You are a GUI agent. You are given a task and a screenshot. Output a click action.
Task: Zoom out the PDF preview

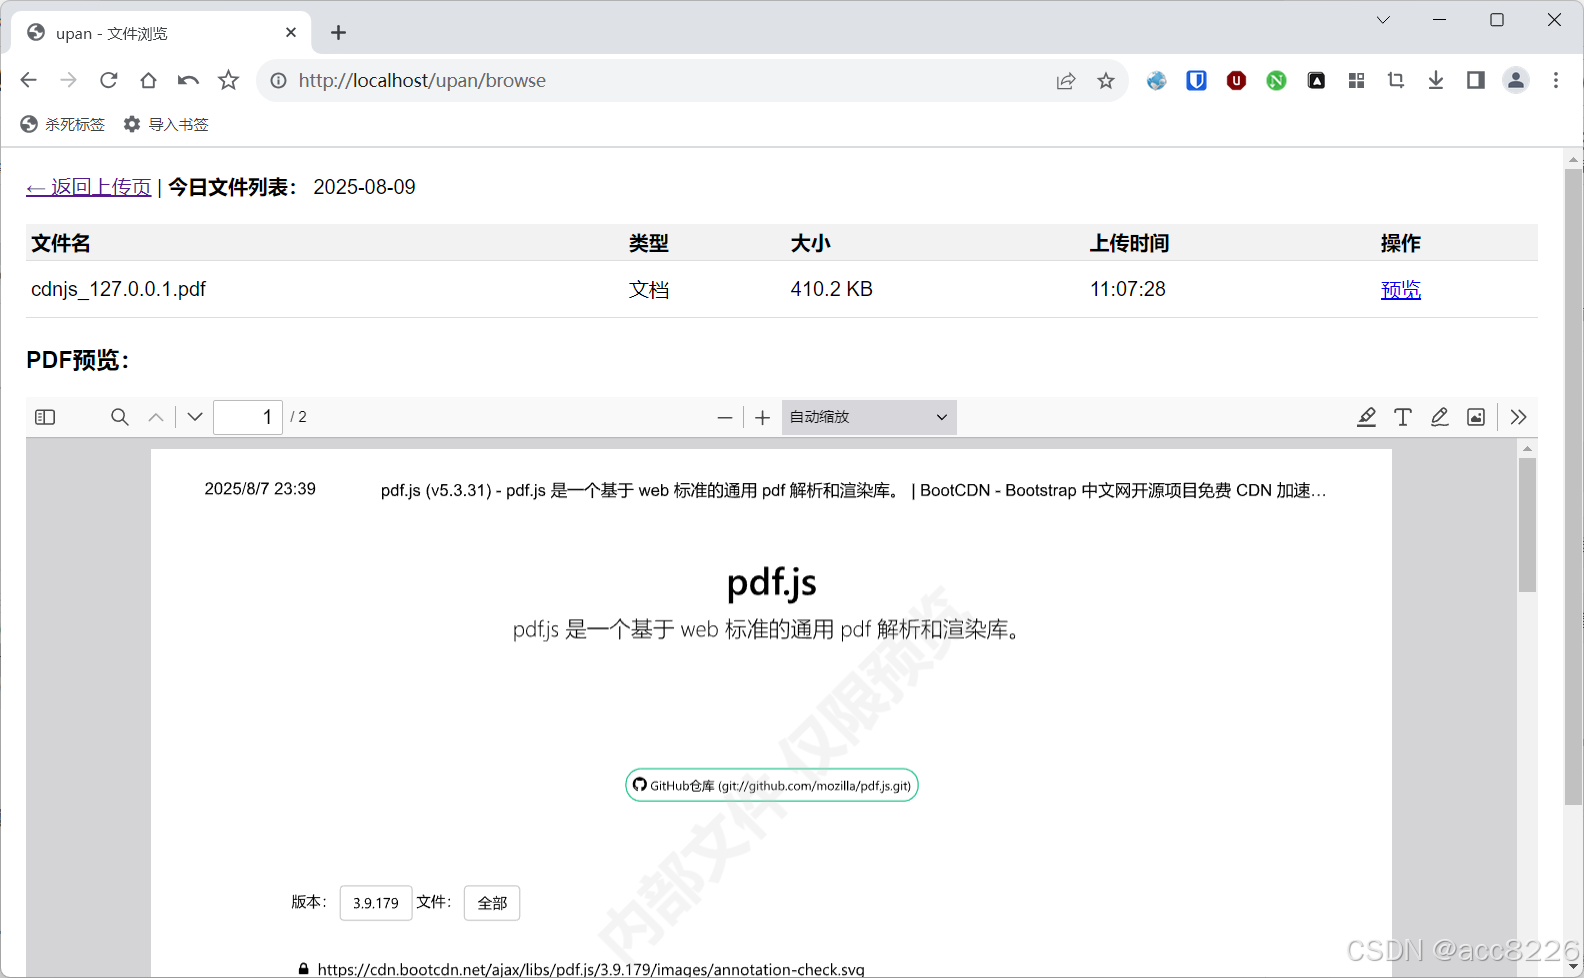click(x=725, y=417)
